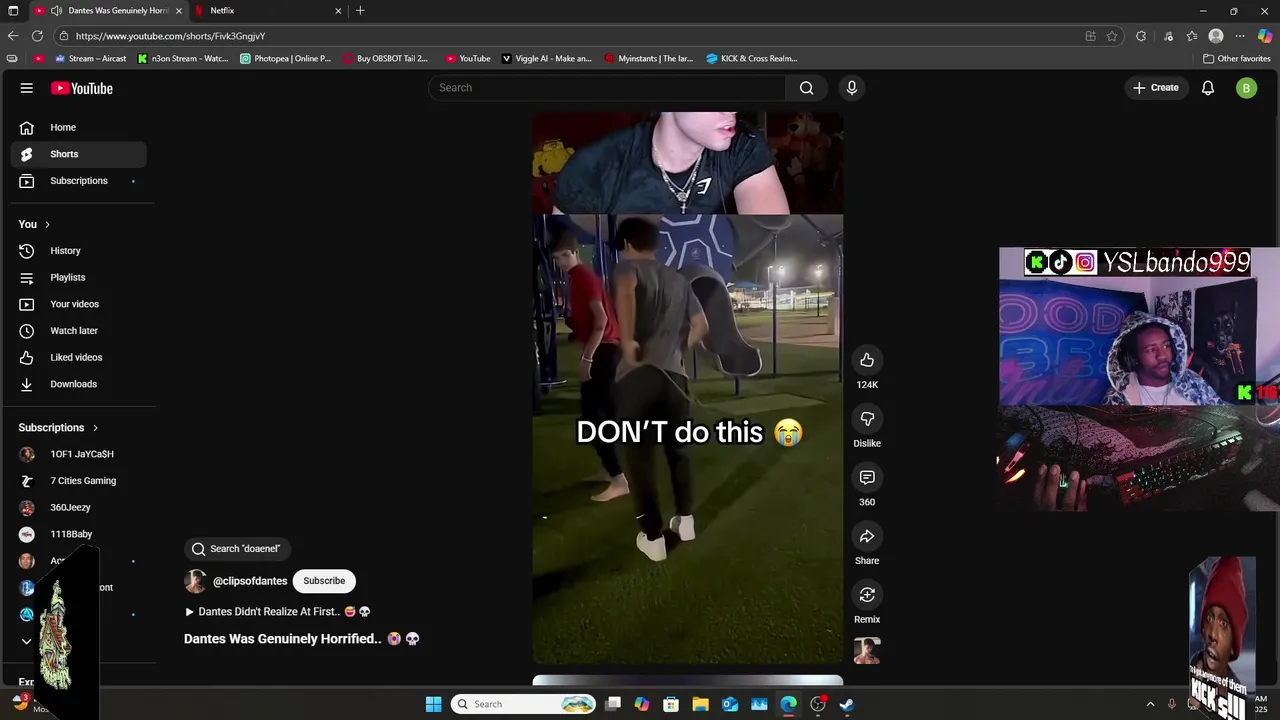Subscribe to @clipsofdantes
The width and height of the screenshot is (1280, 720).
pyautogui.click(x=324, y=581)
